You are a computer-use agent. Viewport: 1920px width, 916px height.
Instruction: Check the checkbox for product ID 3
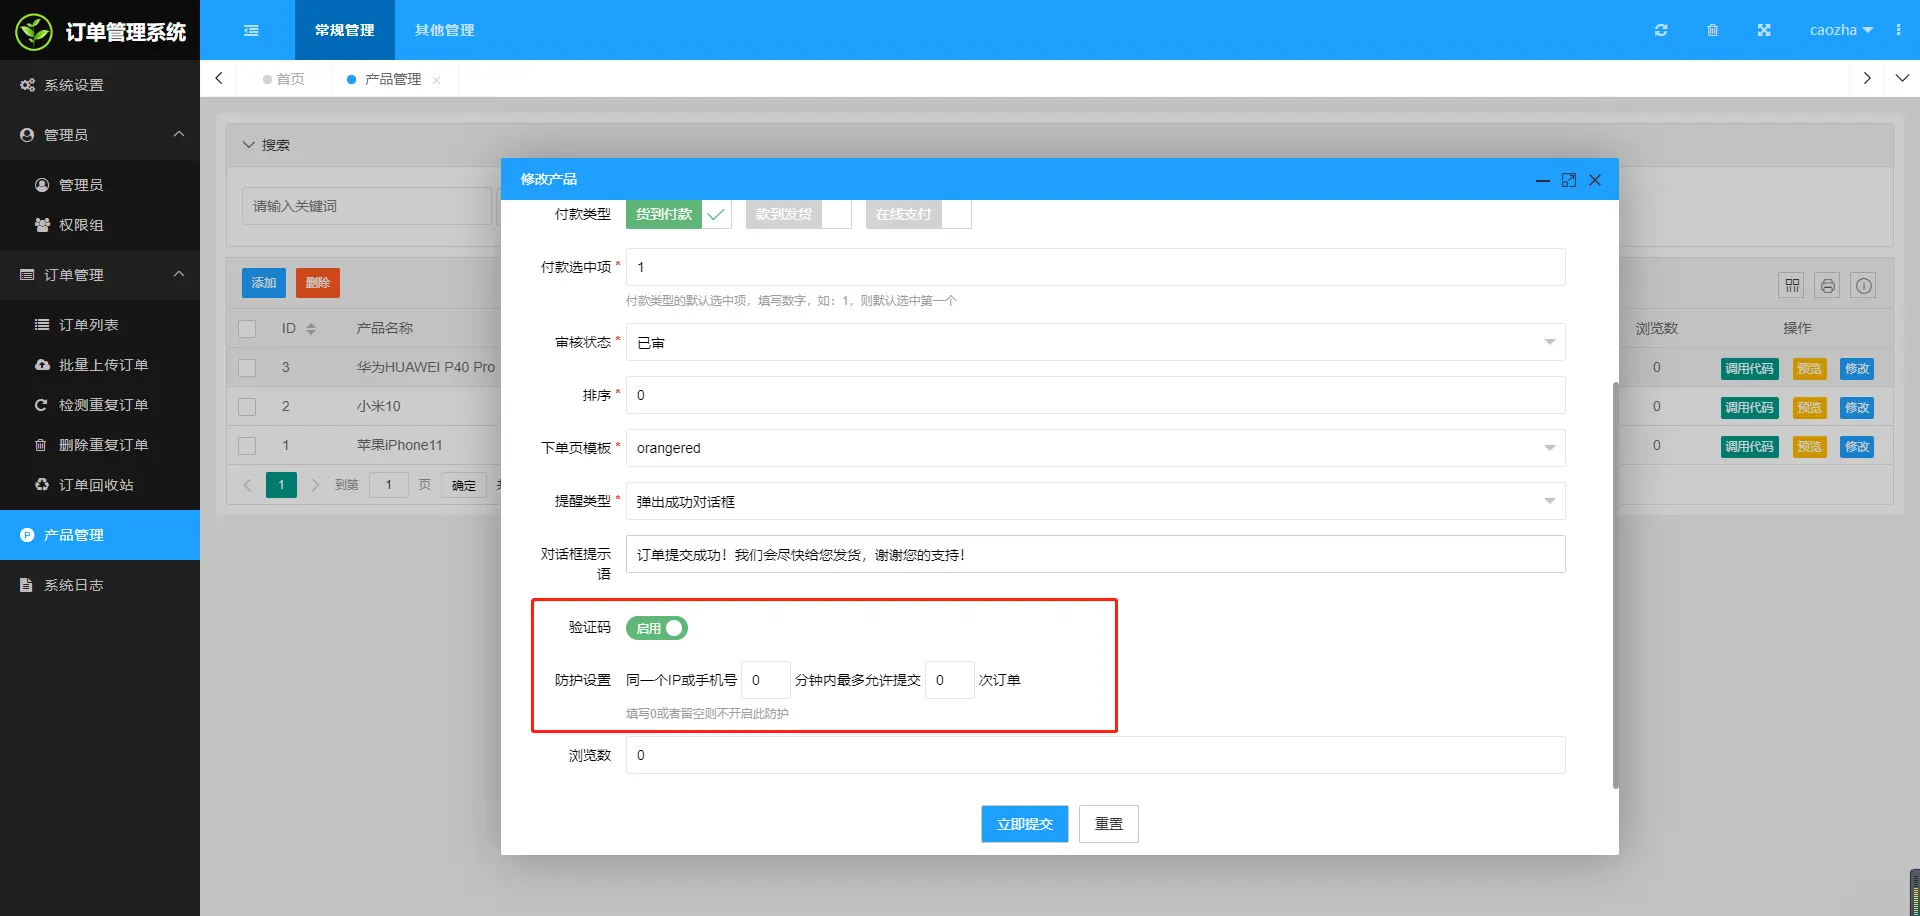point(247,367)
